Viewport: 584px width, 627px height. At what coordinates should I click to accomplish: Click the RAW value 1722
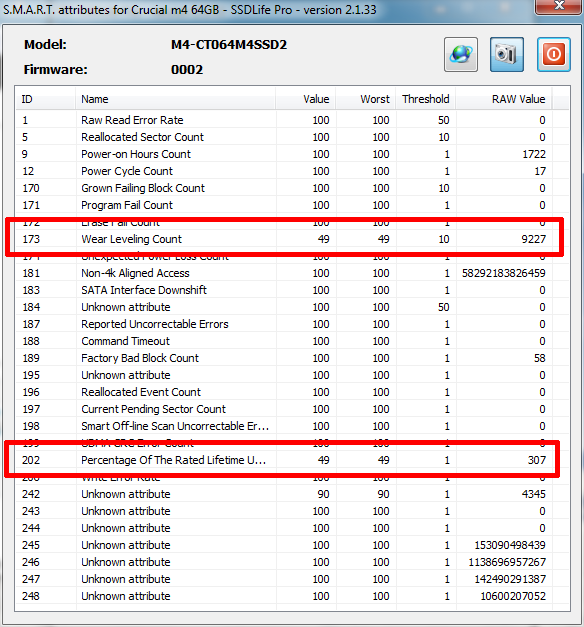(x=534, y=154)
